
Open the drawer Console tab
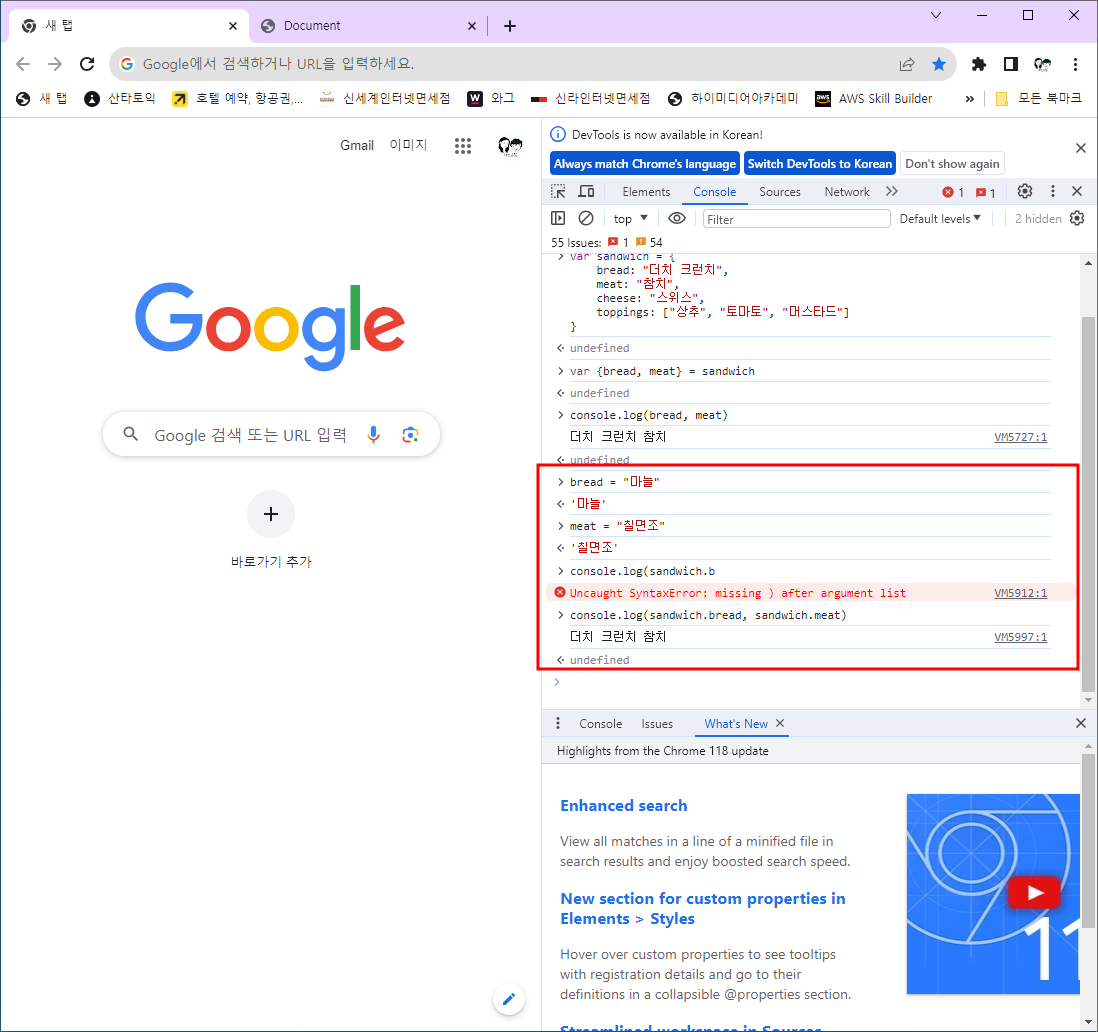[x=600, y=724]
